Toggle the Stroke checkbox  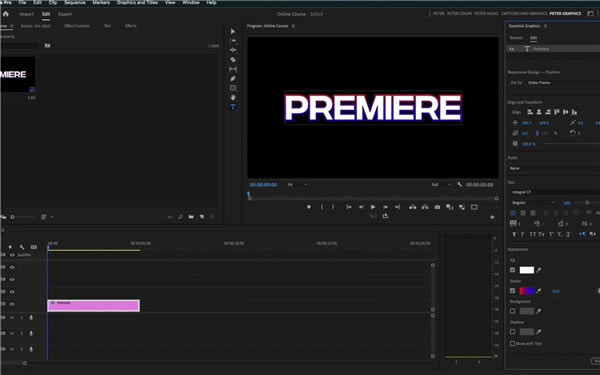point(512,291)
